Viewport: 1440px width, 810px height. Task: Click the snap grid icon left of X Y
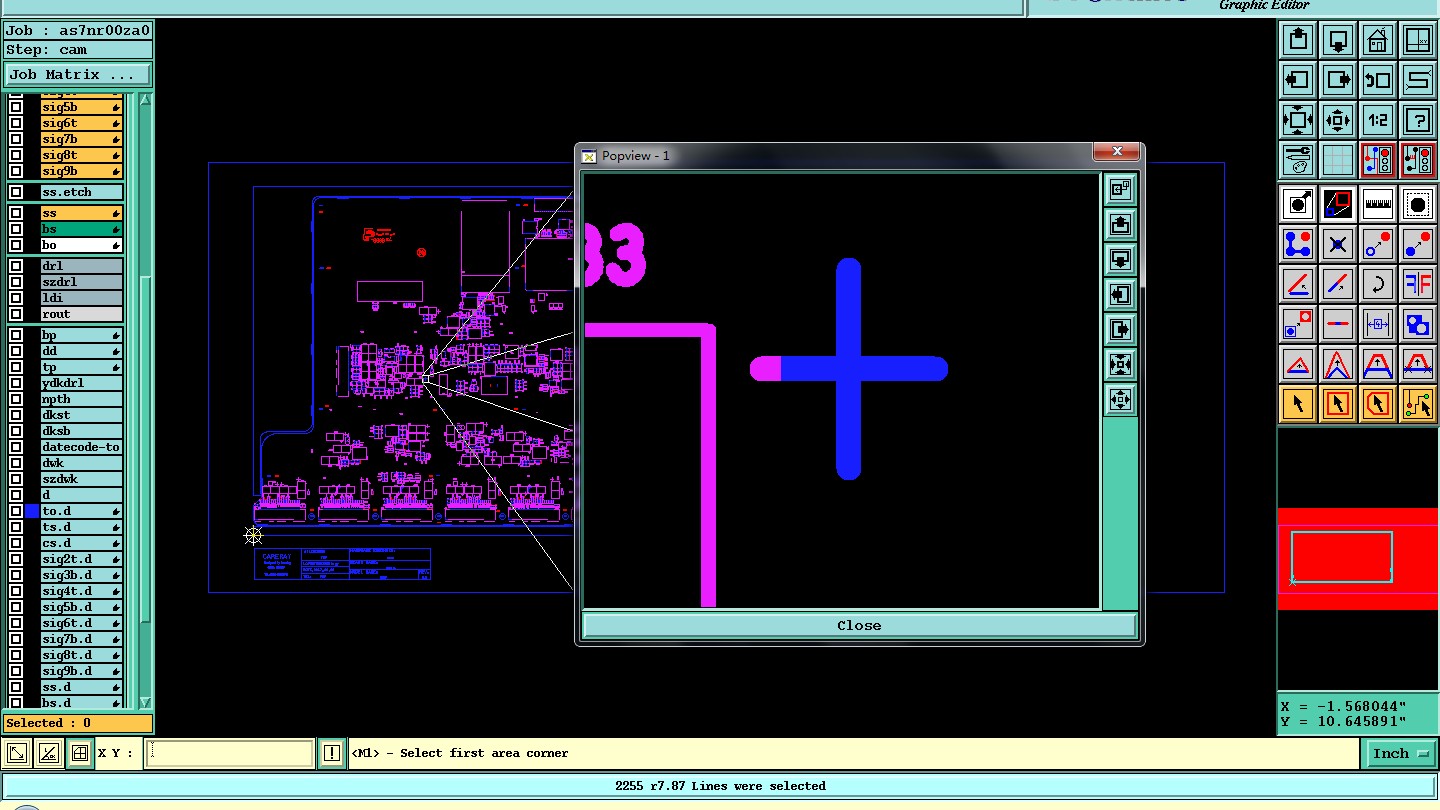click(x=80, y=753)
